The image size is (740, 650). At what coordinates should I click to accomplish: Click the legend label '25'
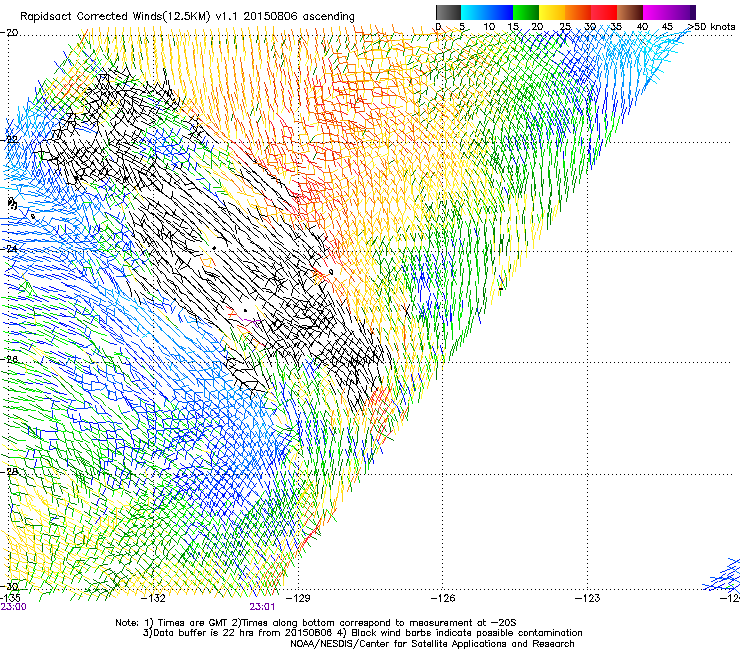[x=565, y=27]
